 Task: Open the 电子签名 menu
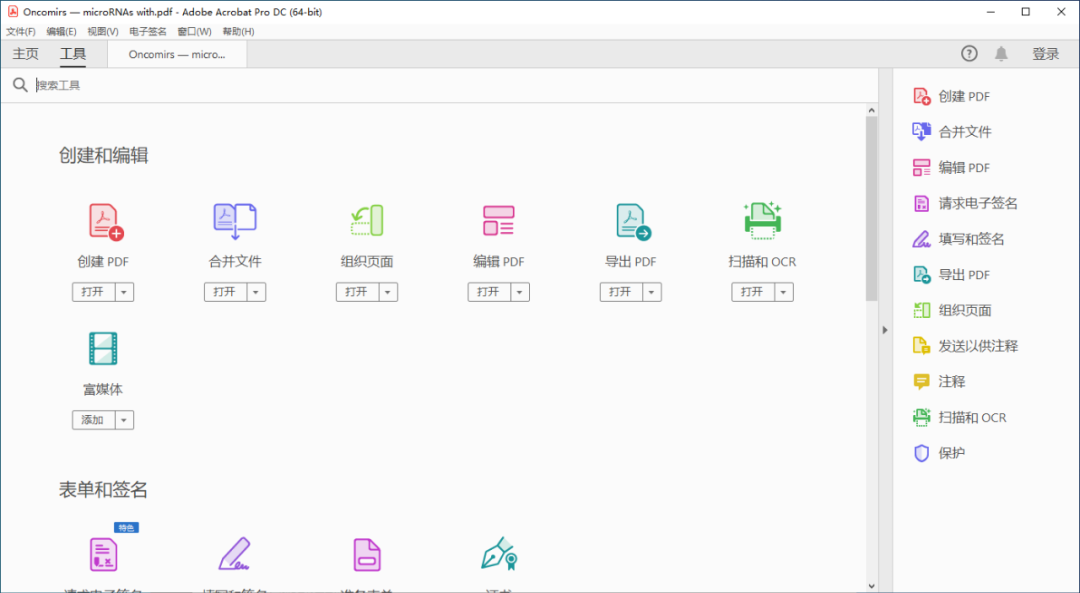coord(148,32)
